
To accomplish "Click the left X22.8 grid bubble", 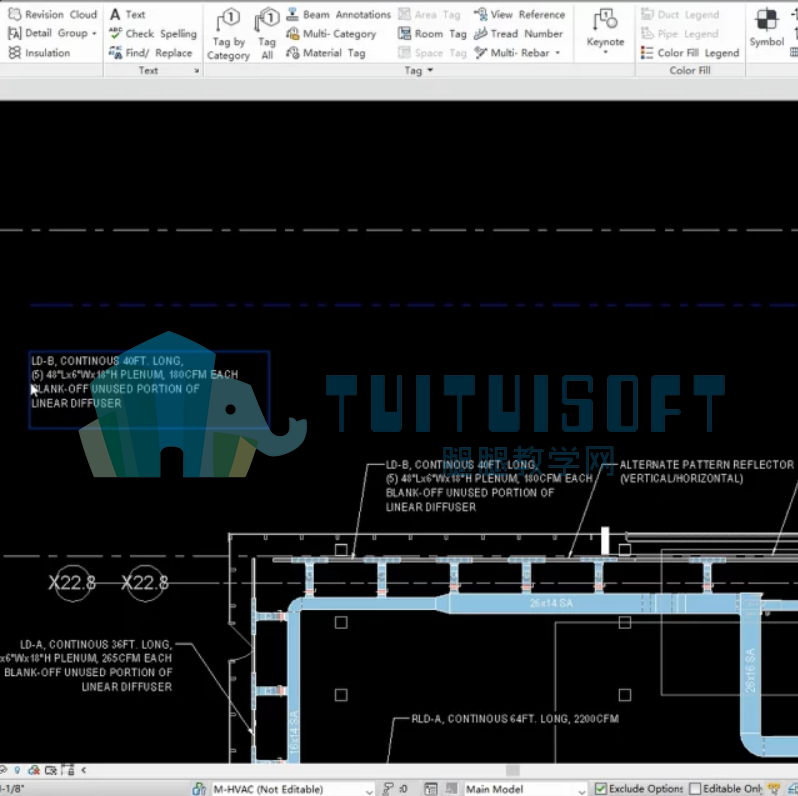I will point(72,583).
